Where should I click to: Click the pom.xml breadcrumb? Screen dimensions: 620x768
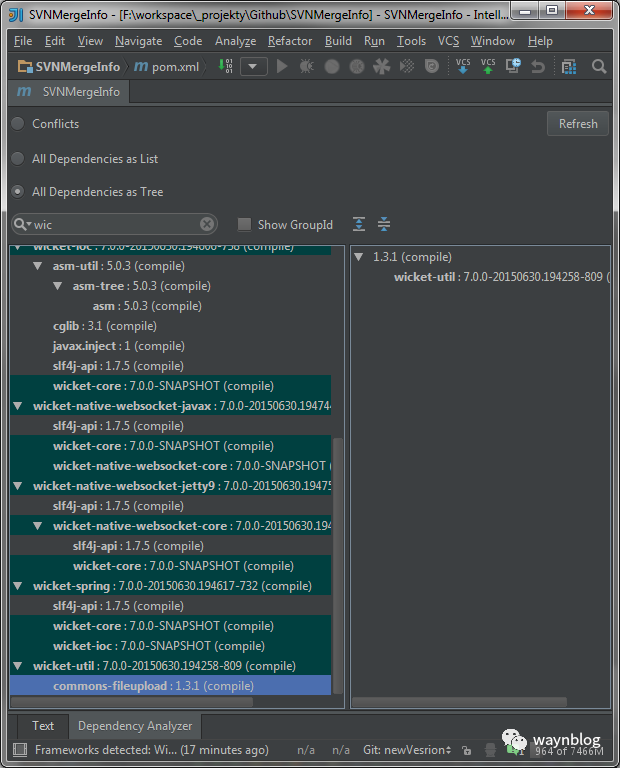pos(167,67)
